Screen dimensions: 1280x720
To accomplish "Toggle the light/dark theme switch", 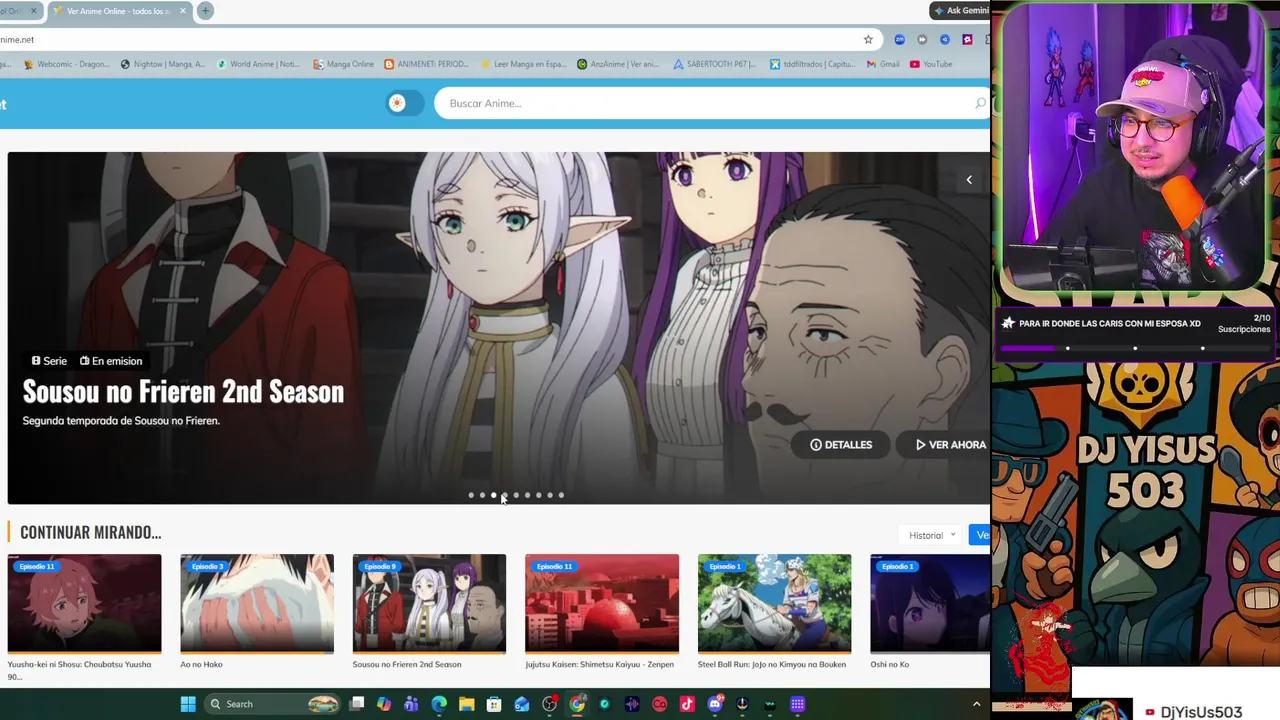I will click(x=405, y=103).
